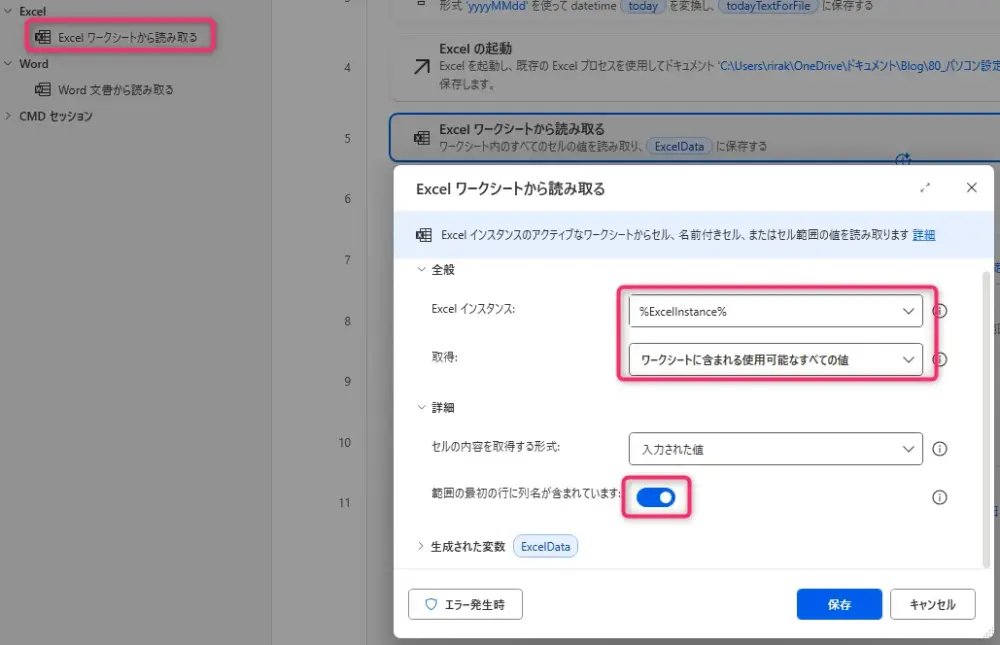Image resolution: width=1000 pixels, height=645 pixels.
Task: Click the arrow icon of 'Excel の起動' step
Action: click(x=422, y=66)
